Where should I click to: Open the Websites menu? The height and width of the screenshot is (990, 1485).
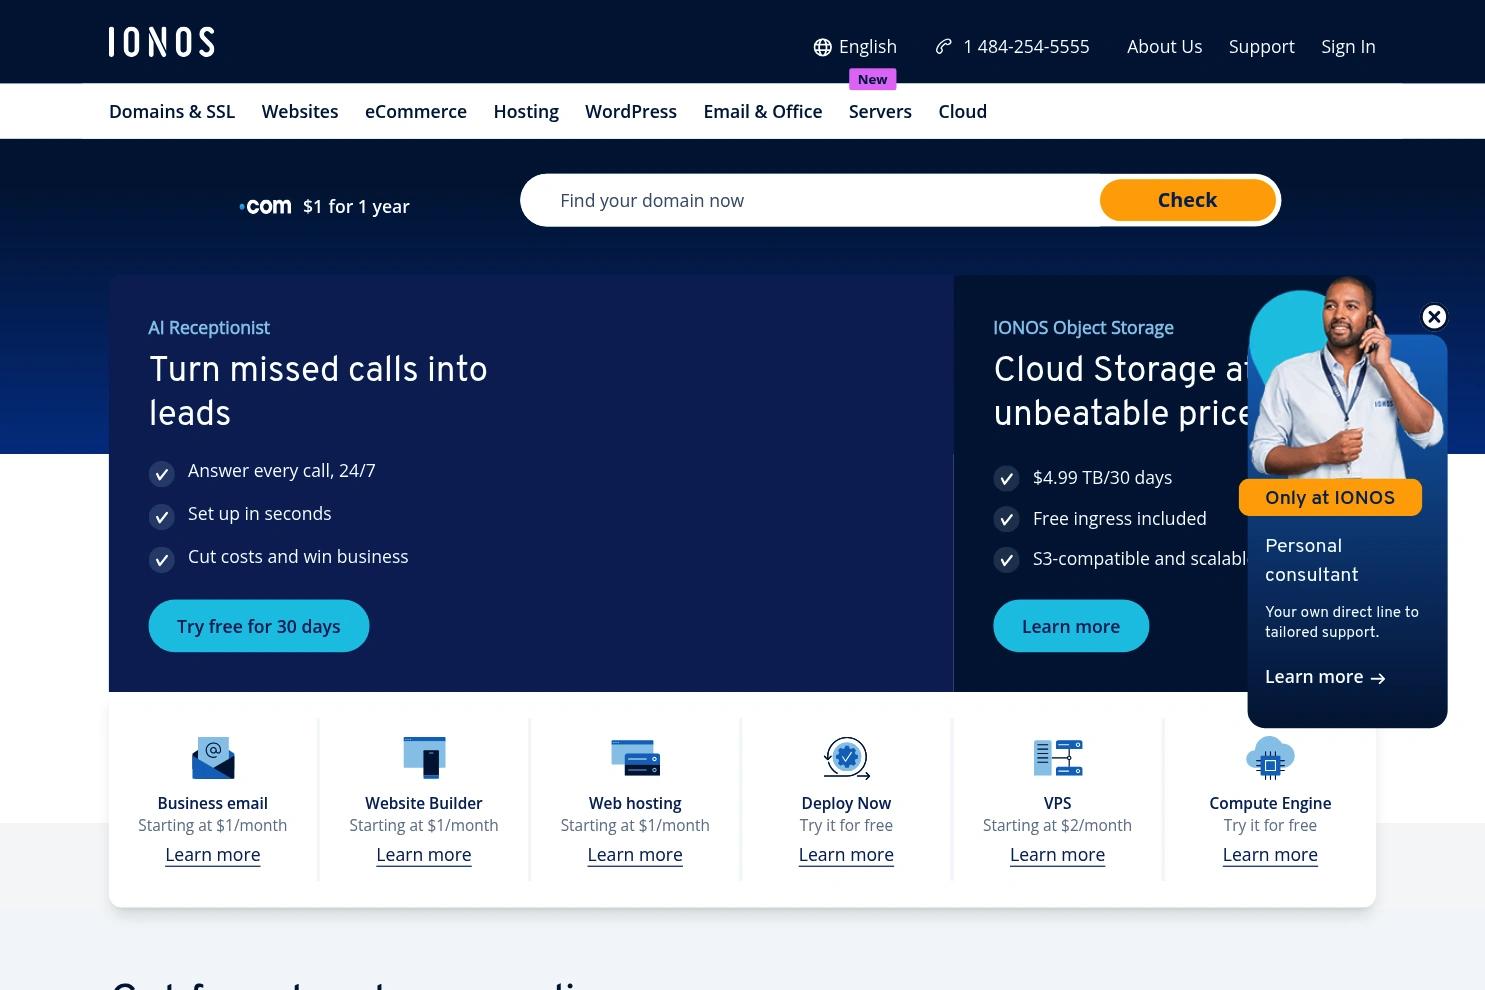pyautogui.click(x=300, y=111)
